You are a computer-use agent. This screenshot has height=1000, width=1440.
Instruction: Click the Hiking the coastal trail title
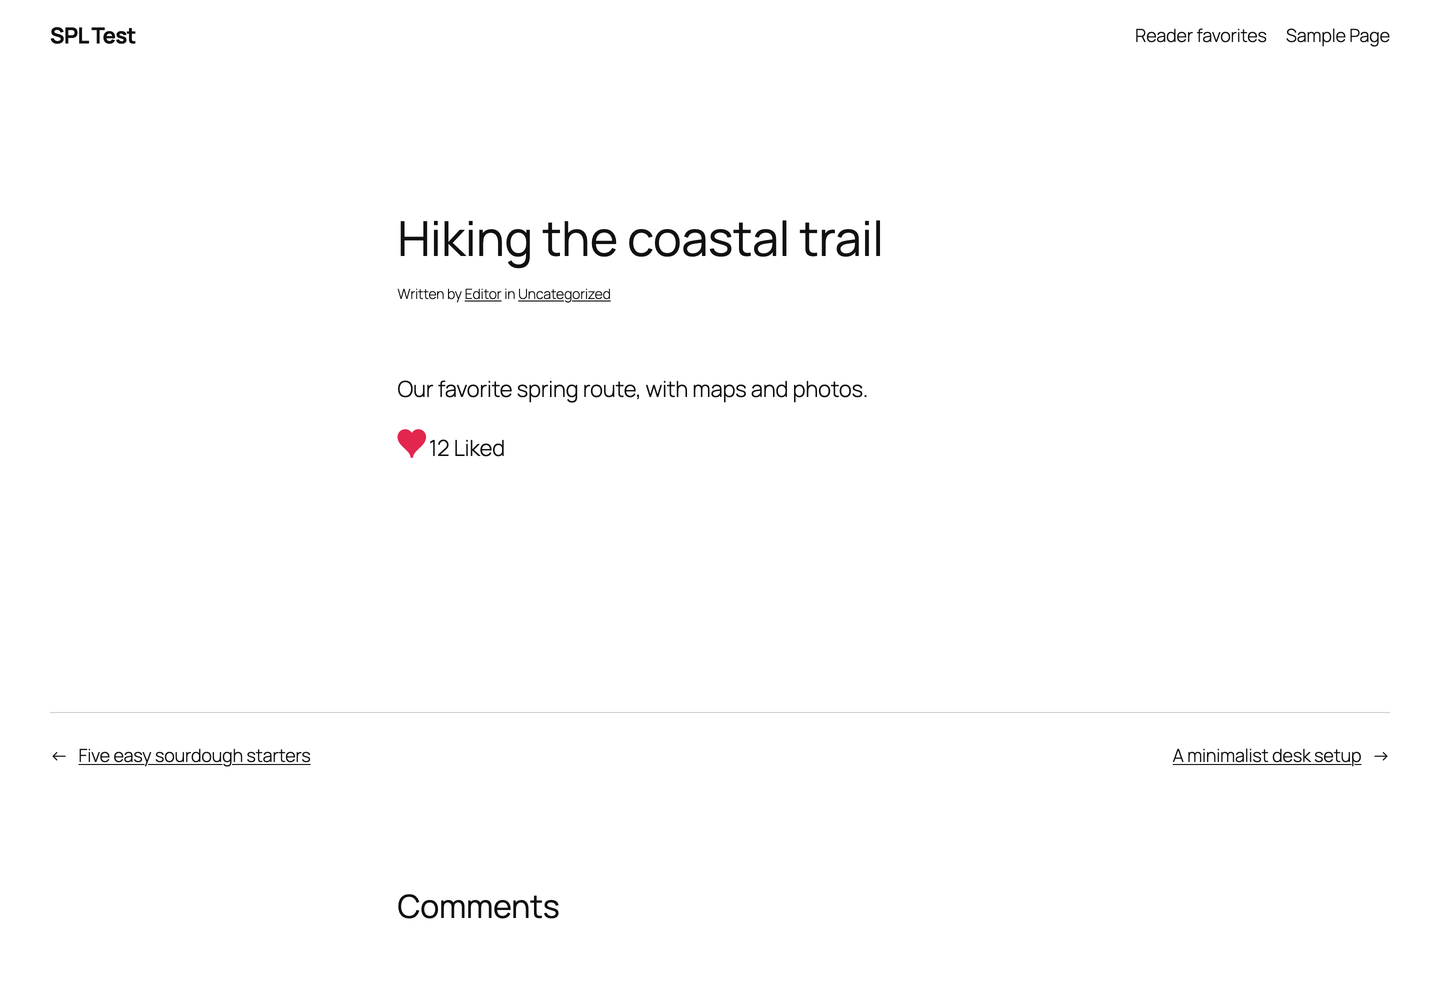tap(640, 240)
